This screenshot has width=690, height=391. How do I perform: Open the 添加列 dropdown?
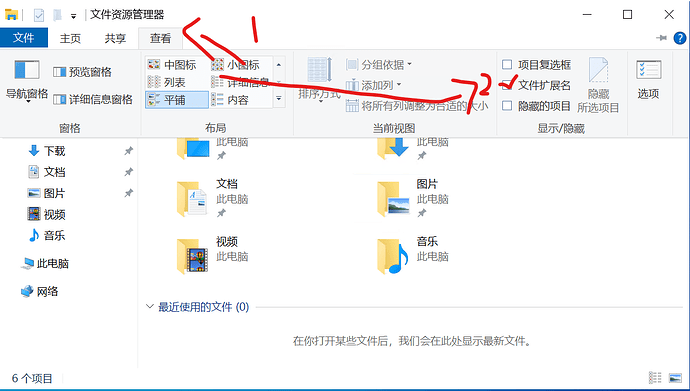pos(374,85)
